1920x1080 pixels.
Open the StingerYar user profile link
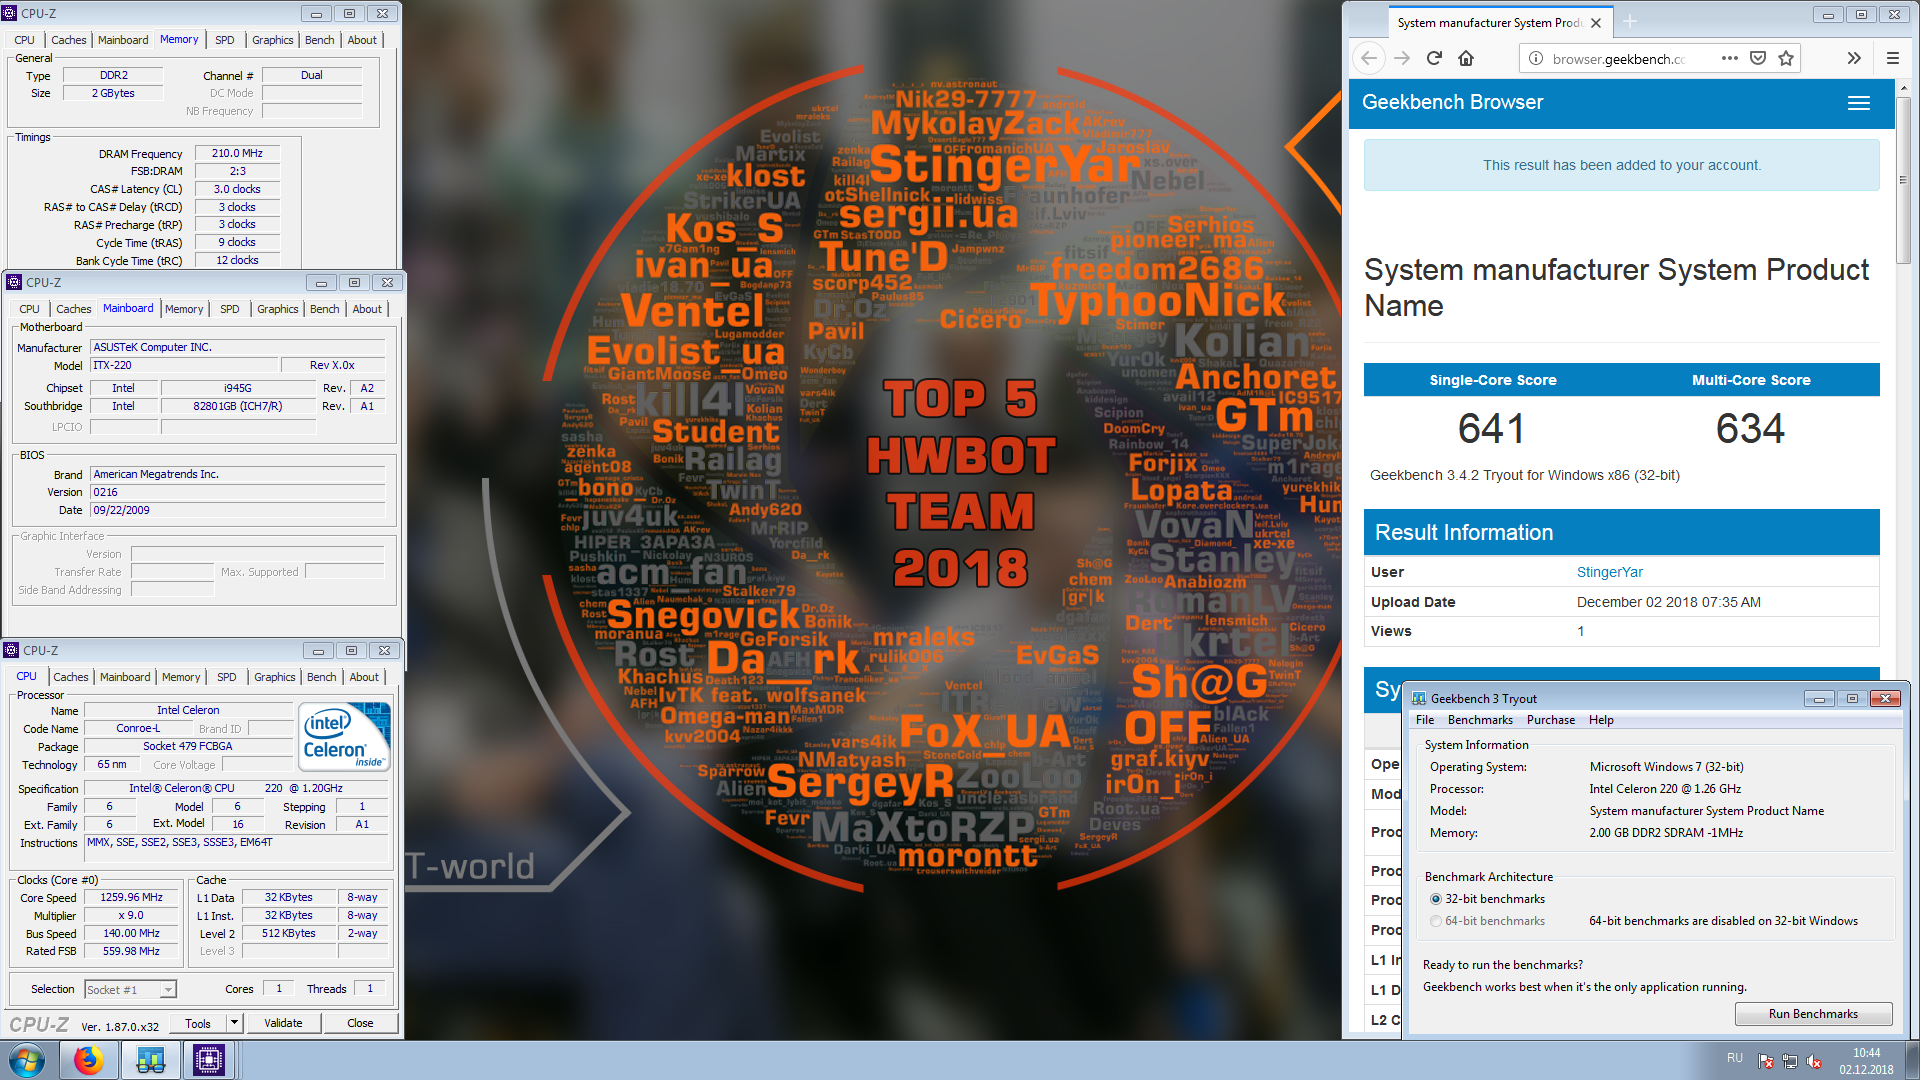click(1610, 572)
